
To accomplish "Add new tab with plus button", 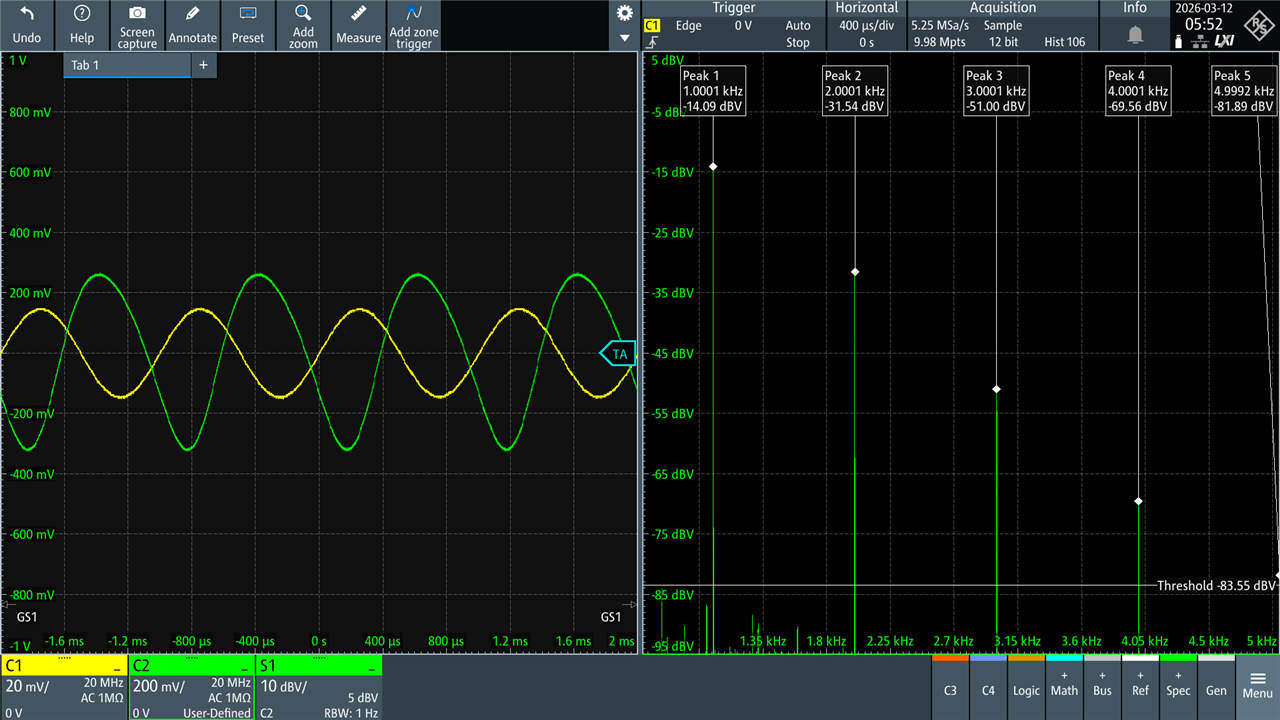I will [x=203, y=65].
